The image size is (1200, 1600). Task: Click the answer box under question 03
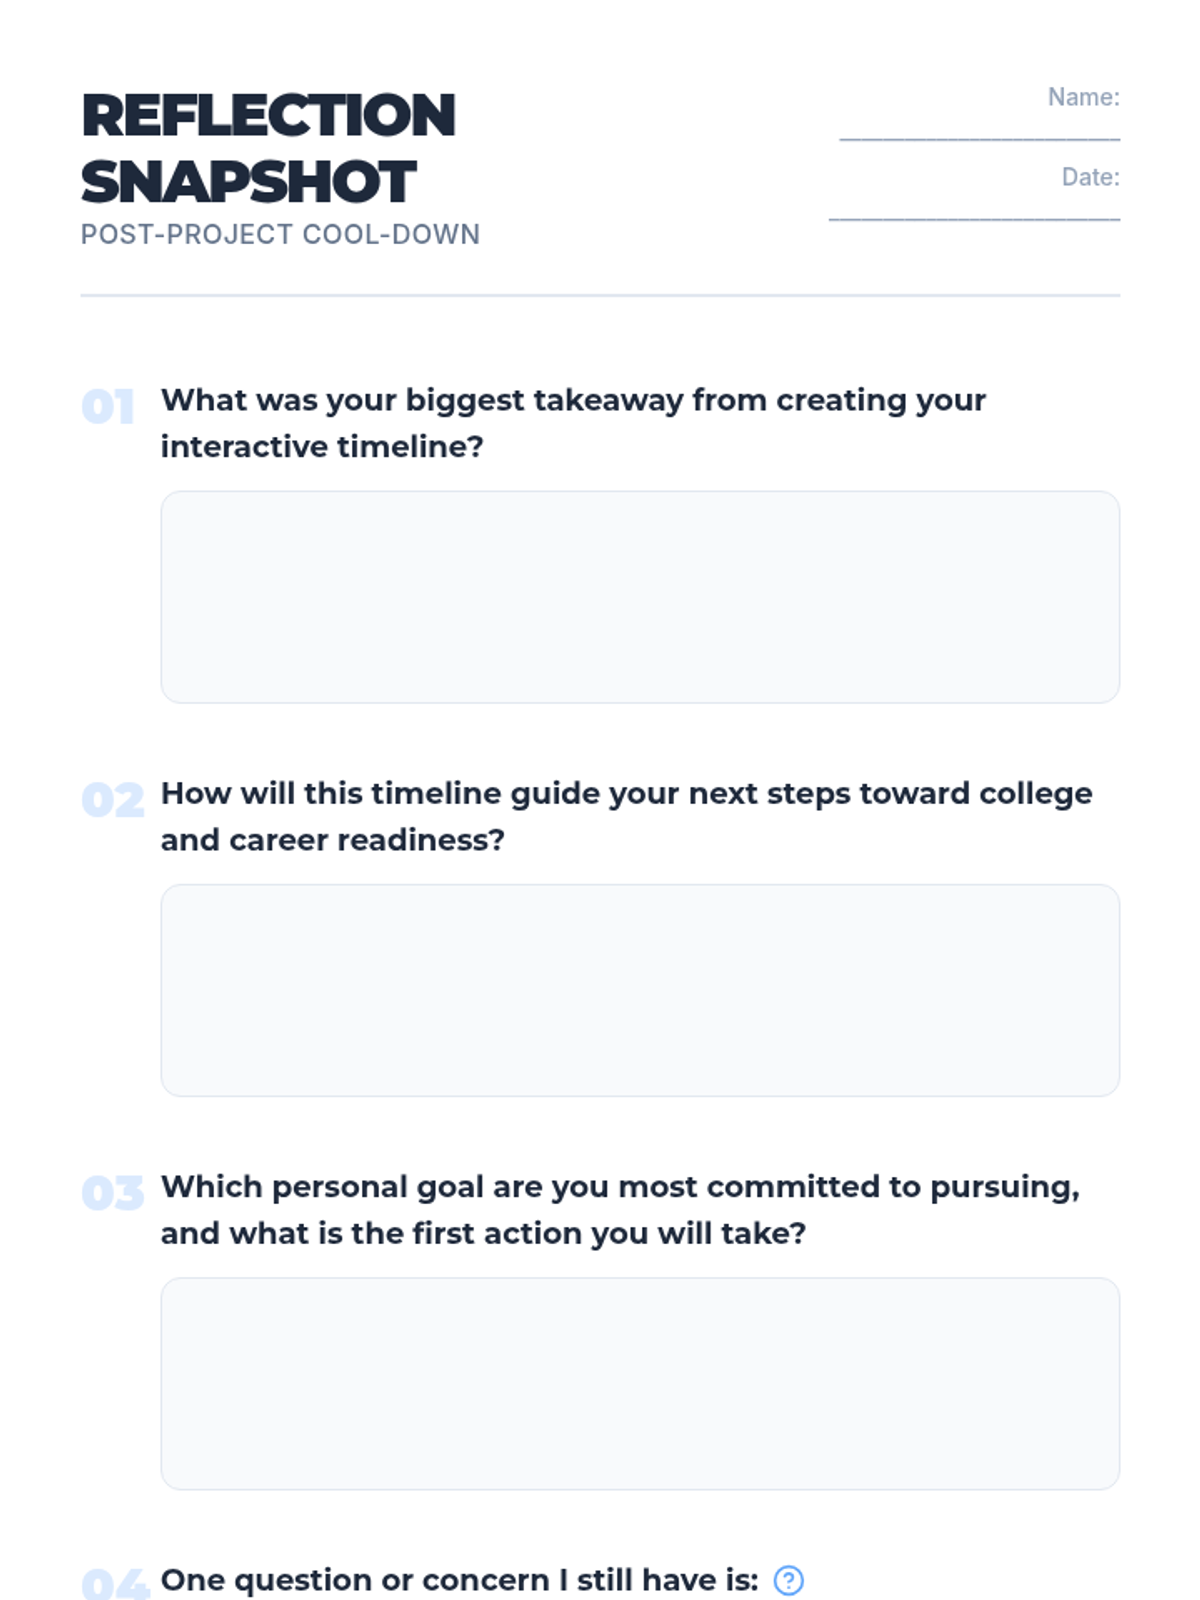pos(640,1383)
